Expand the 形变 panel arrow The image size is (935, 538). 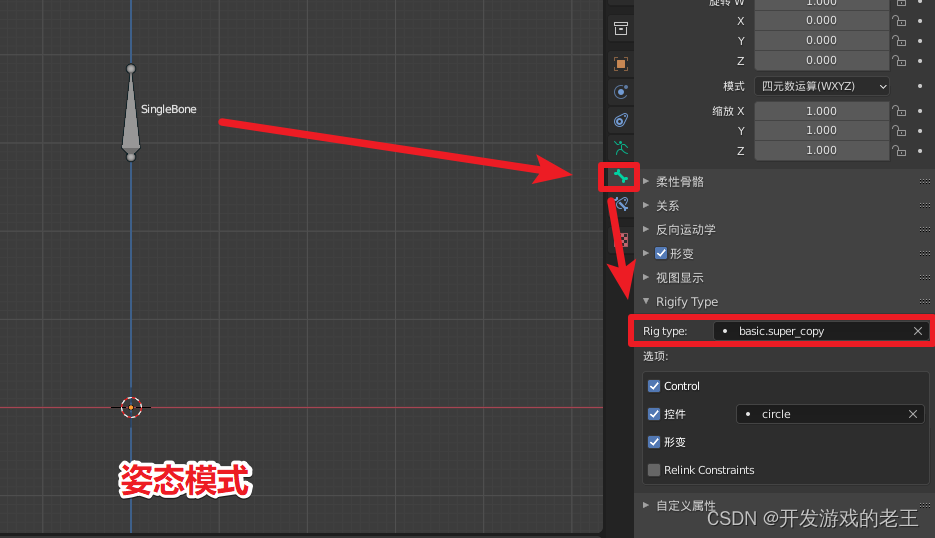pos(646,253)
